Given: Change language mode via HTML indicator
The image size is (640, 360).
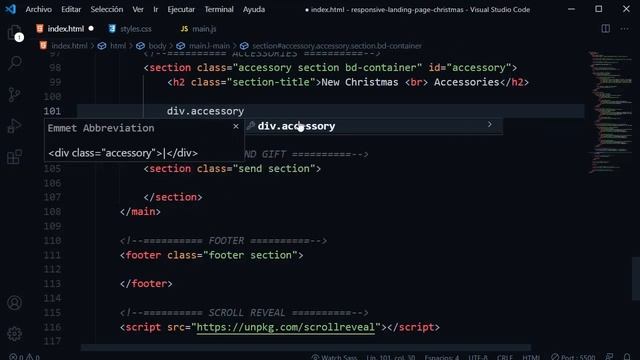Looking at the screenshot, I should pos(531,357).
